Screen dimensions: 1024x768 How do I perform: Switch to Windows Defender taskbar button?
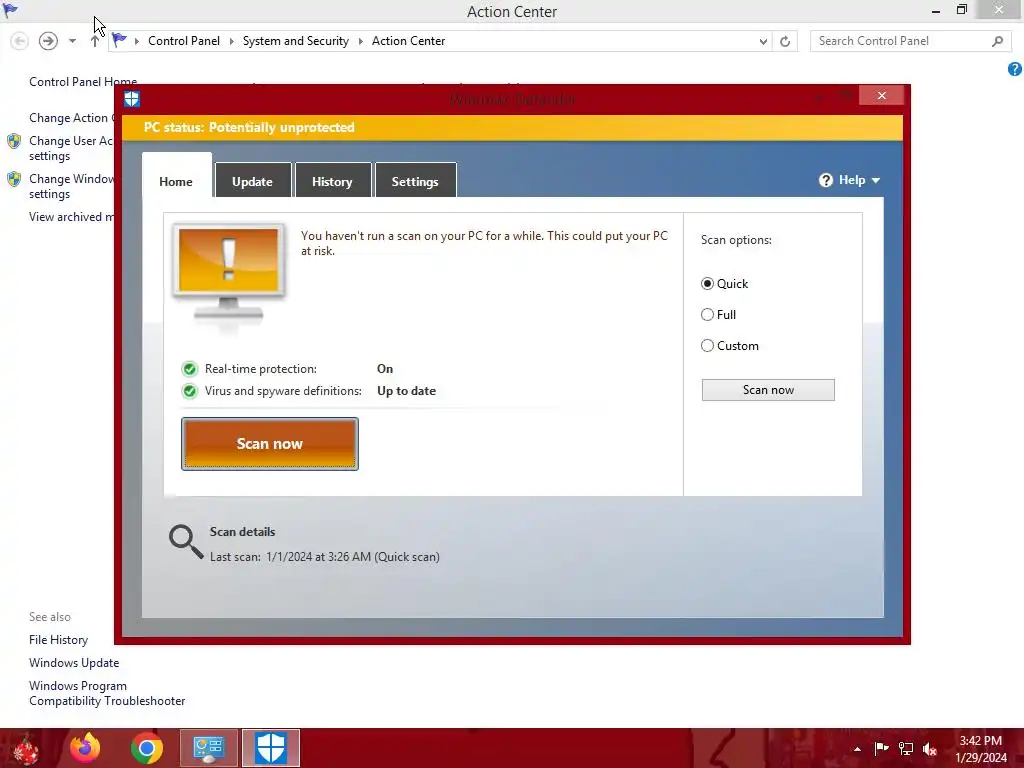(x=271, y=748)
